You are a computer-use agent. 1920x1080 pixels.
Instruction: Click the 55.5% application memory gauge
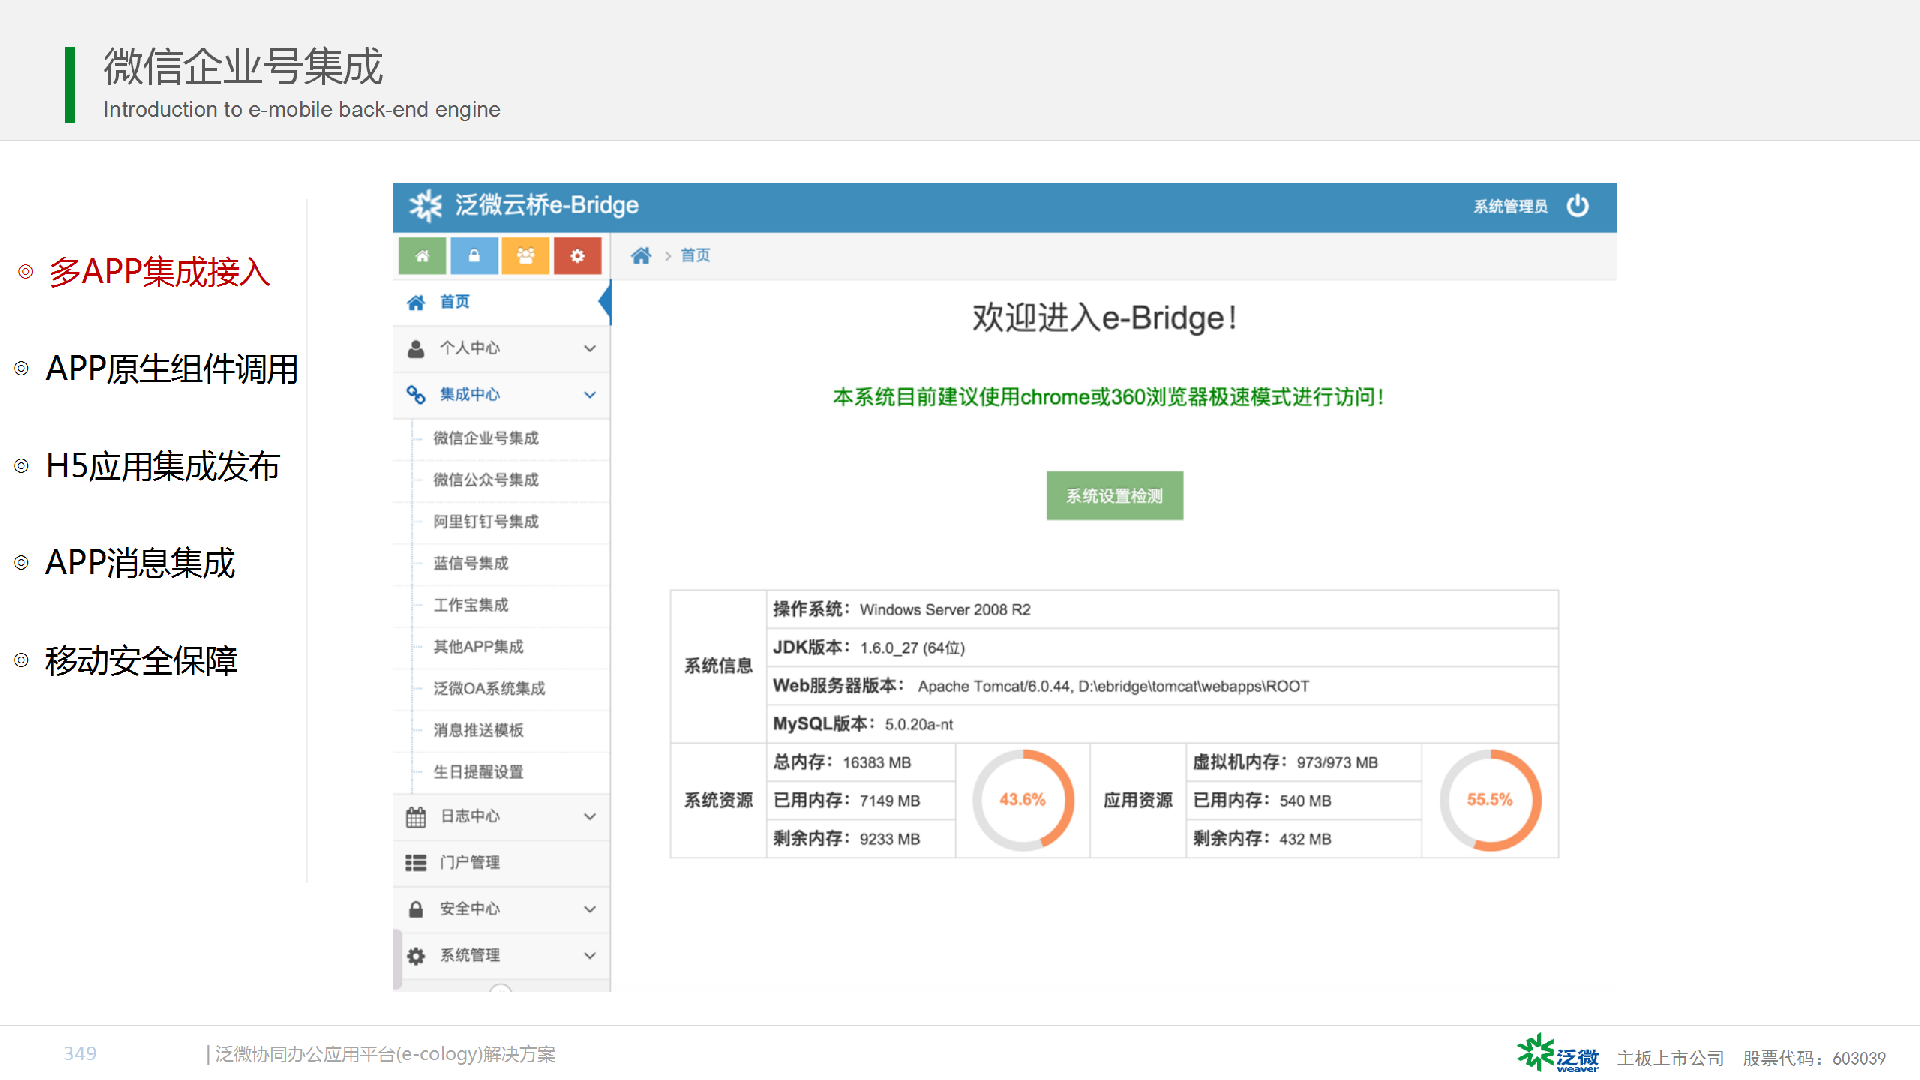point(1490,800)
